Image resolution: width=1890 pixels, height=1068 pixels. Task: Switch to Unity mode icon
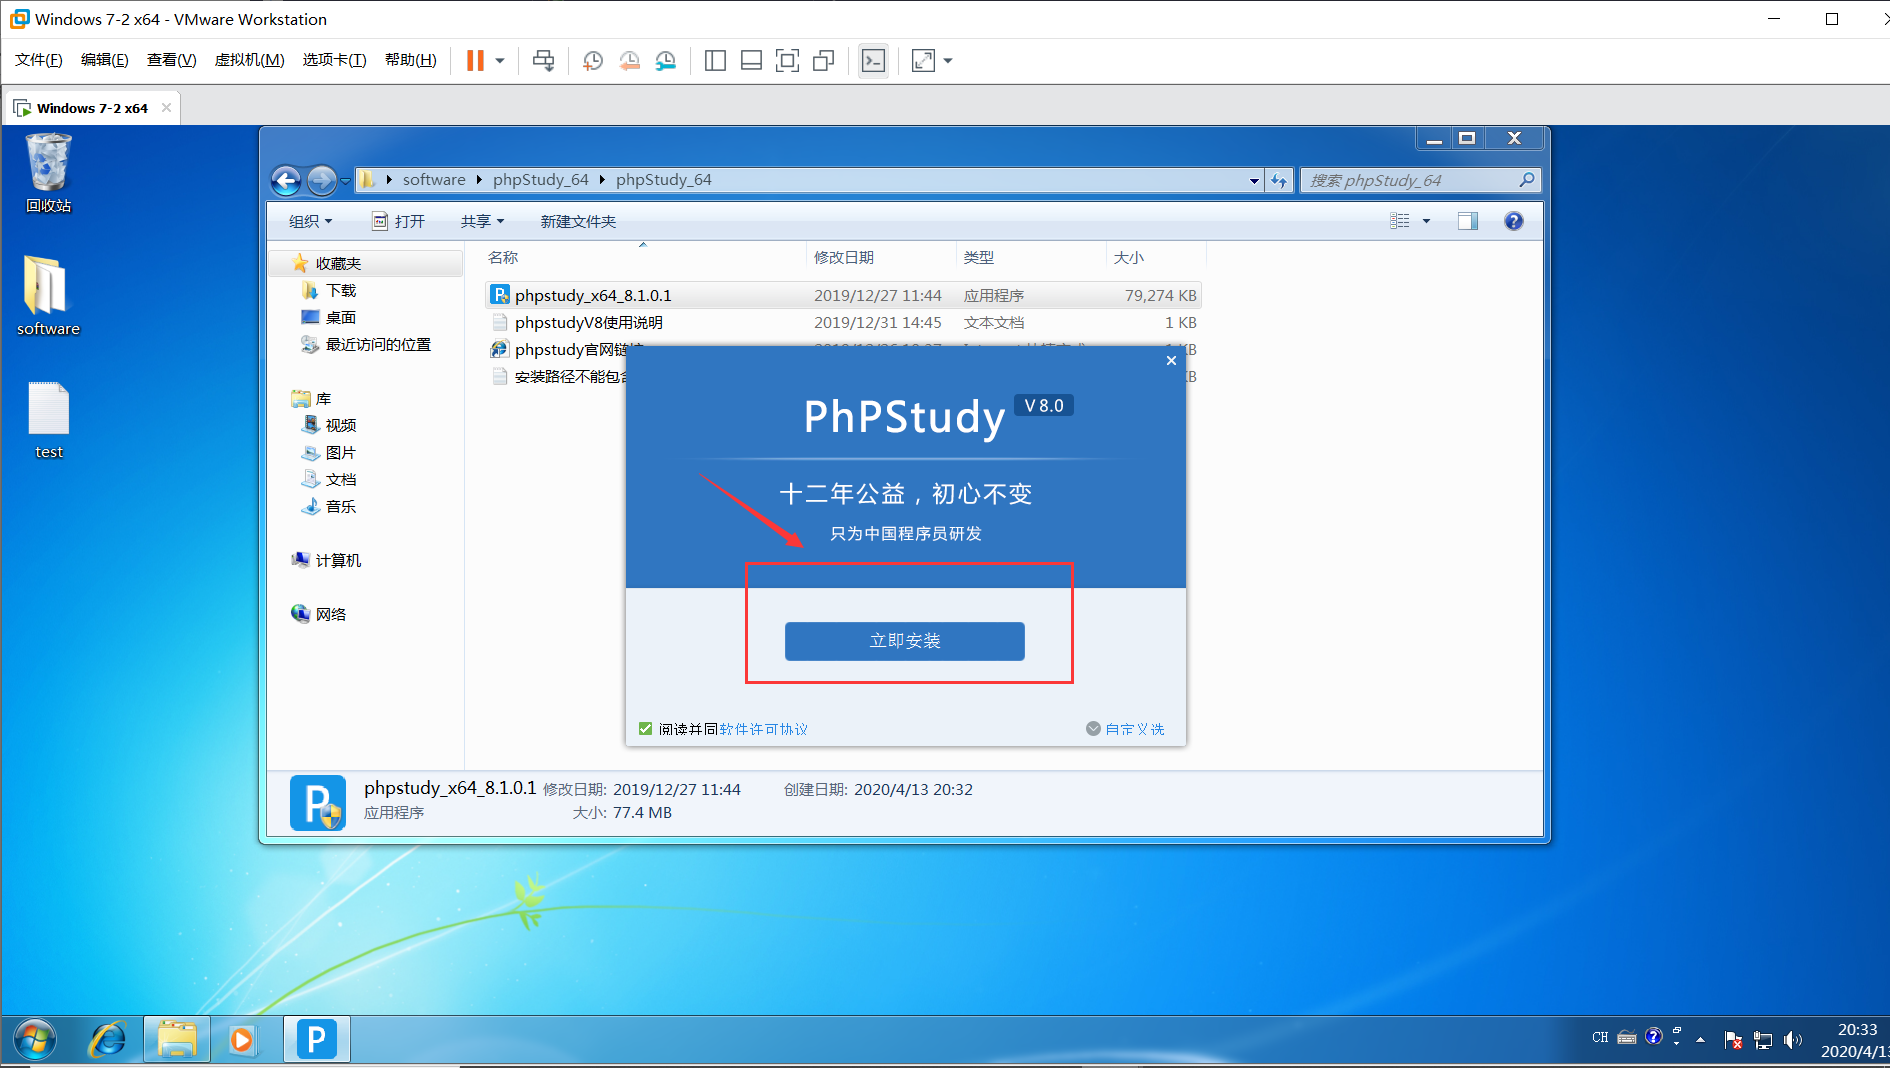click(824, 61)
